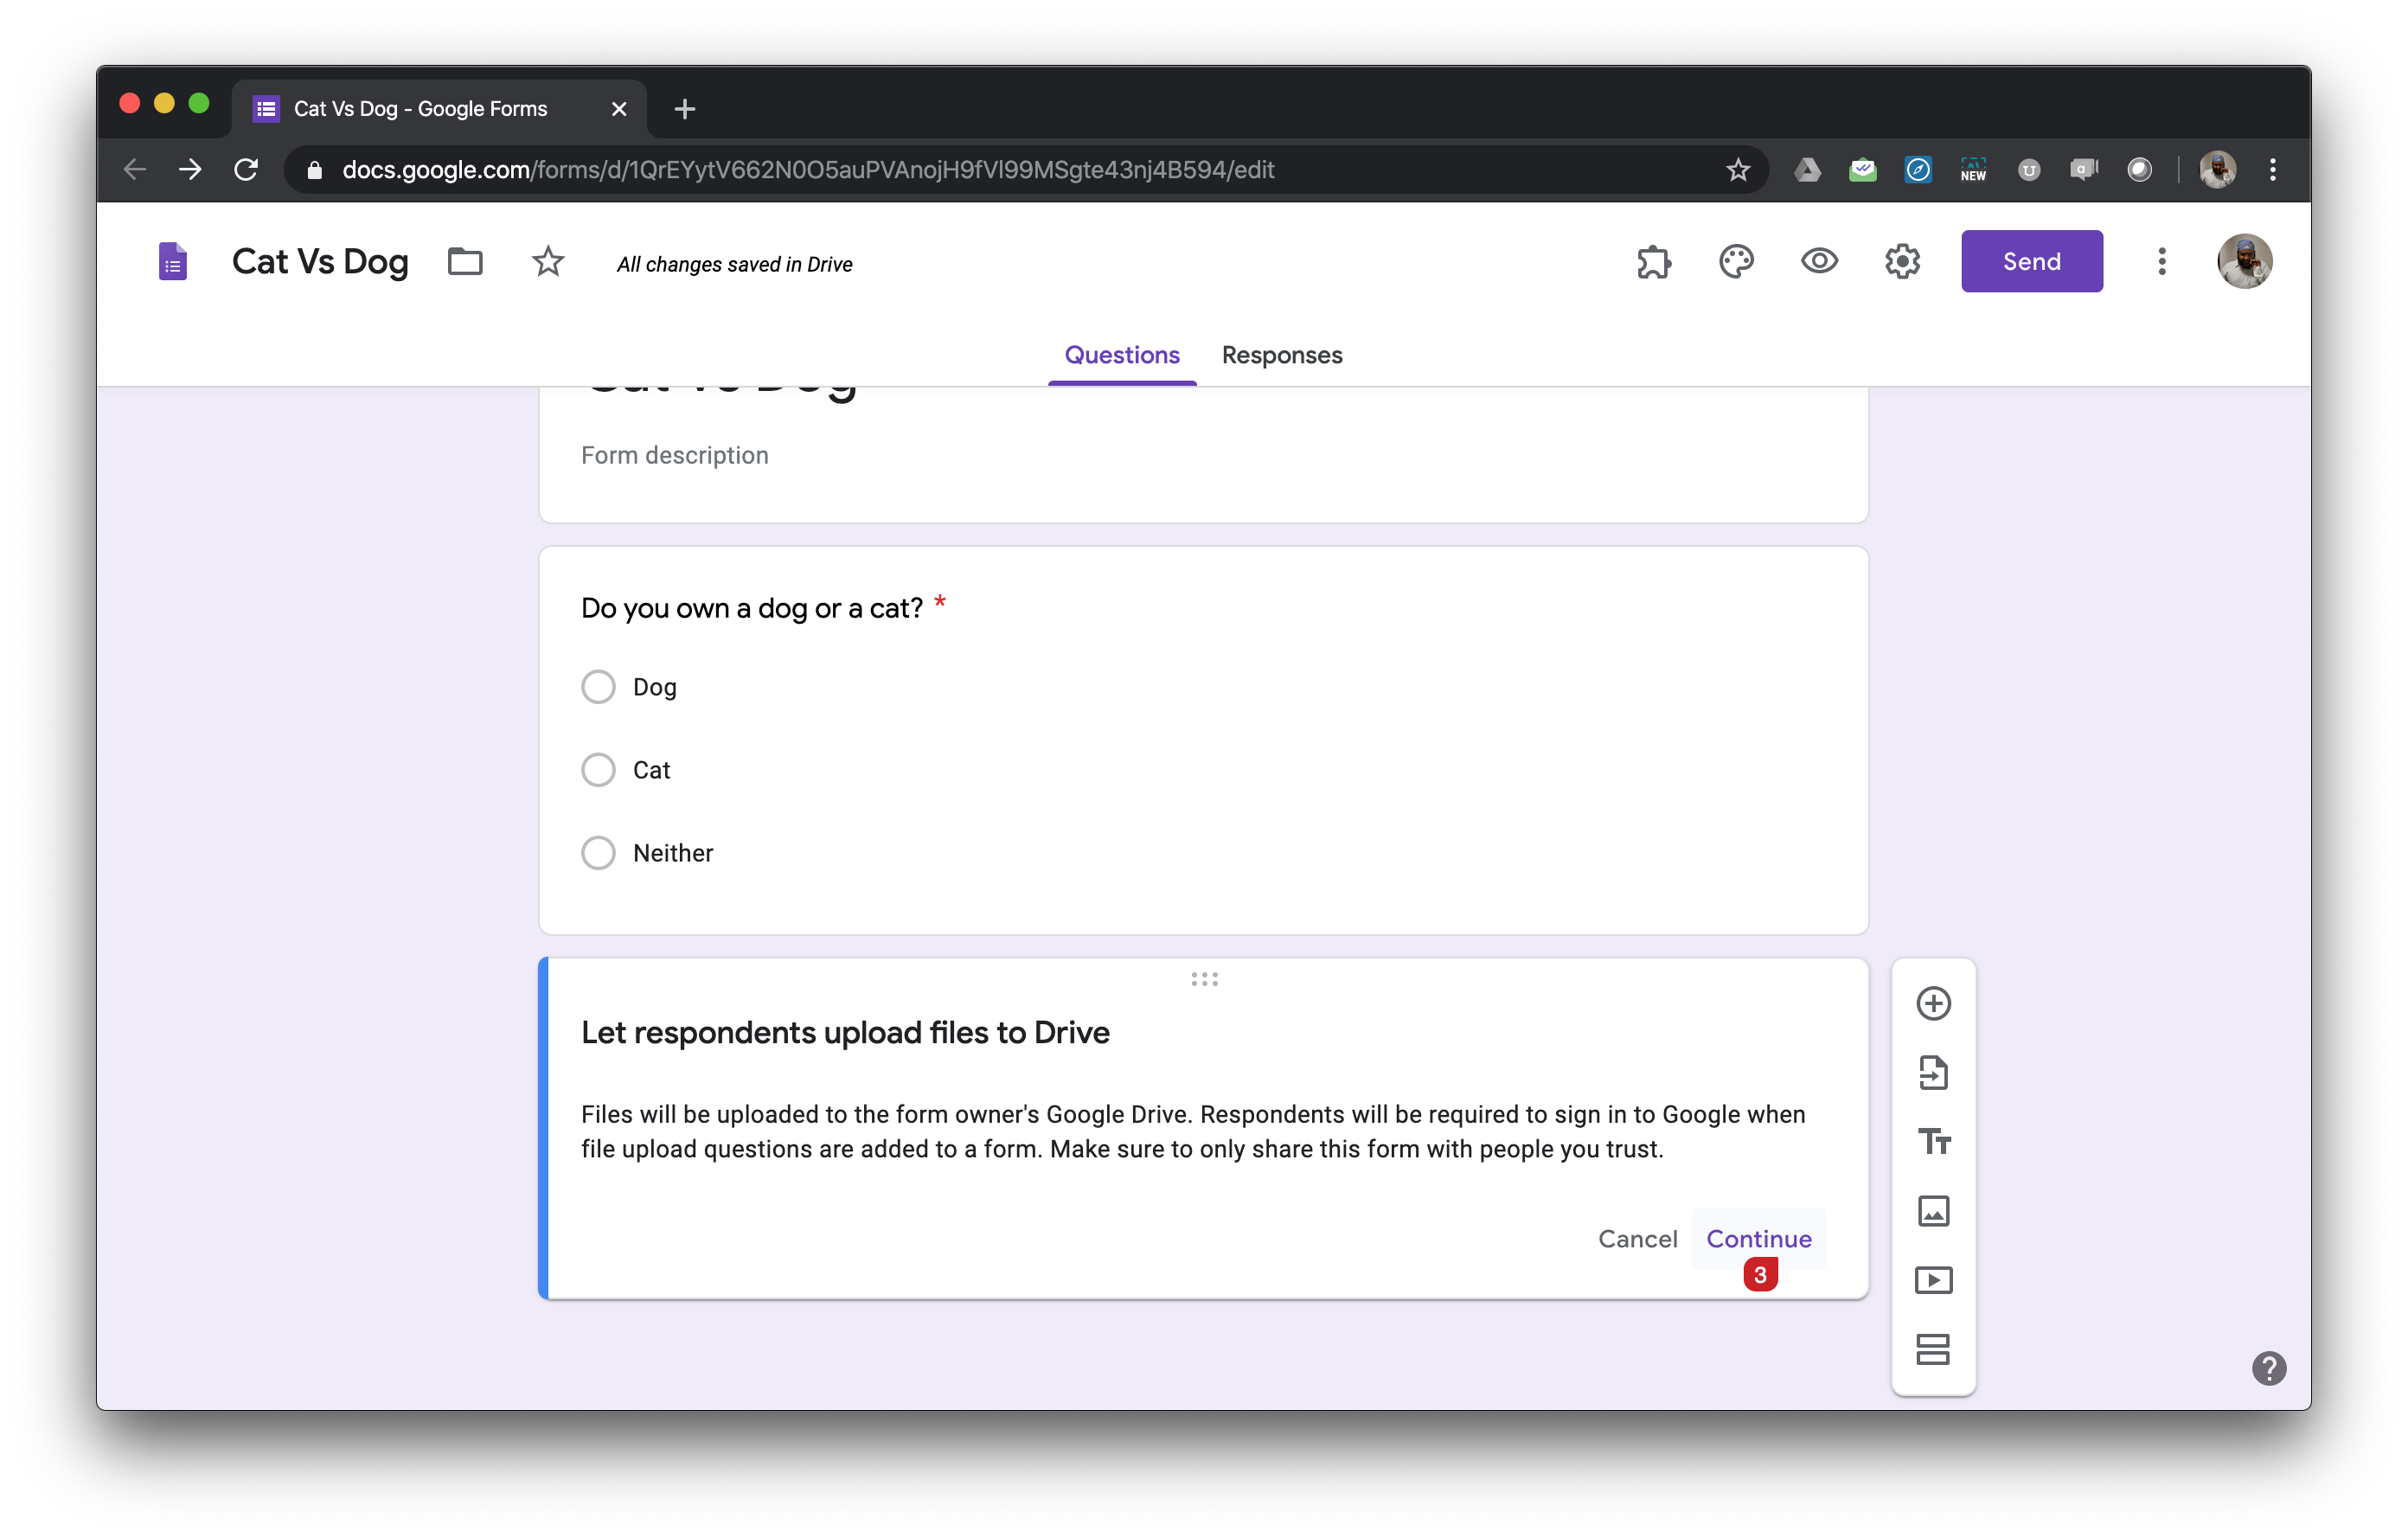Click the Add image icon
2408x1538 pixels.
[x=1933, y=1211]
